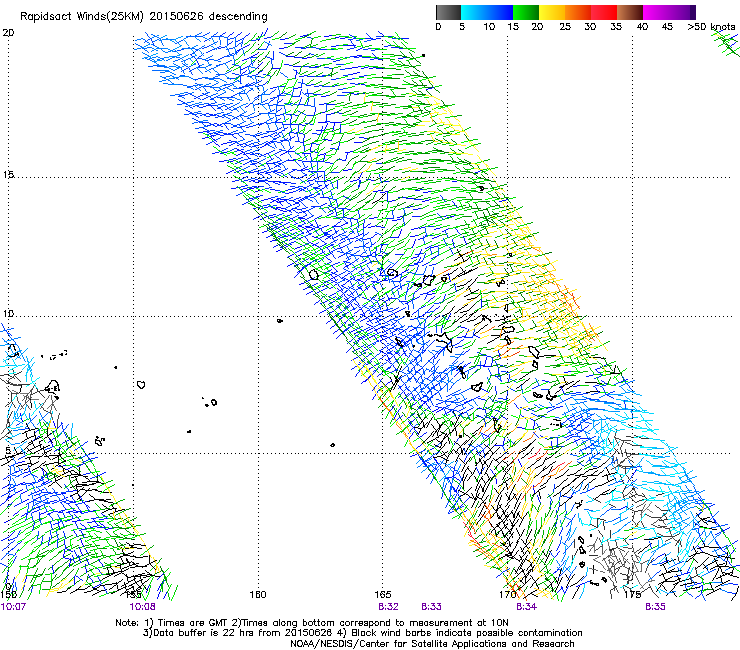The height and width of the screenshot is (650, 740).
Task: Click the '25' label under the color scale
Action: pyautogui.click(x=565, y=27)
